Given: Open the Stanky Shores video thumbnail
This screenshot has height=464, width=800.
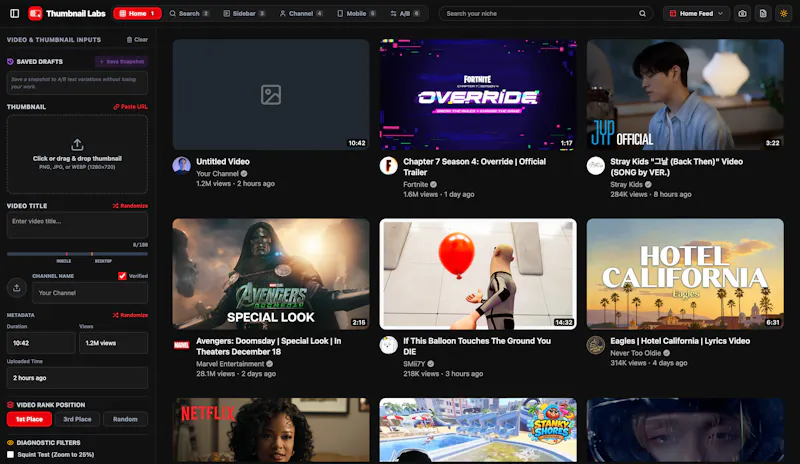Looking at the screenshot, I should (x=478, y=430).
